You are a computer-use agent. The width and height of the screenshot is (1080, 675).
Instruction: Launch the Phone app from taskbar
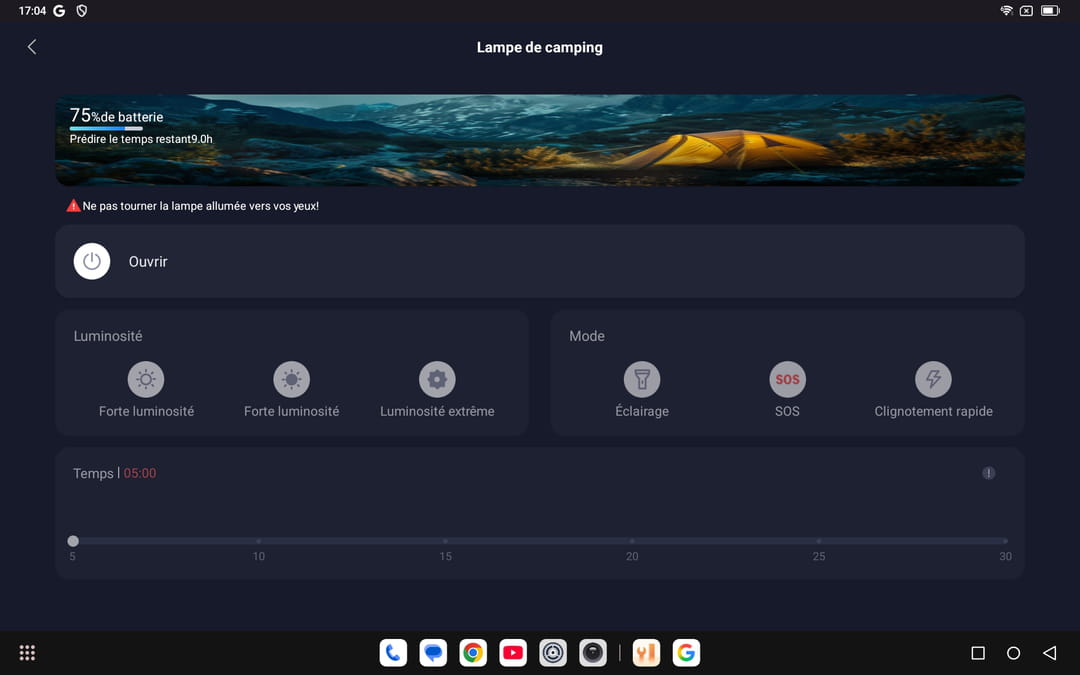coord(393,653)
